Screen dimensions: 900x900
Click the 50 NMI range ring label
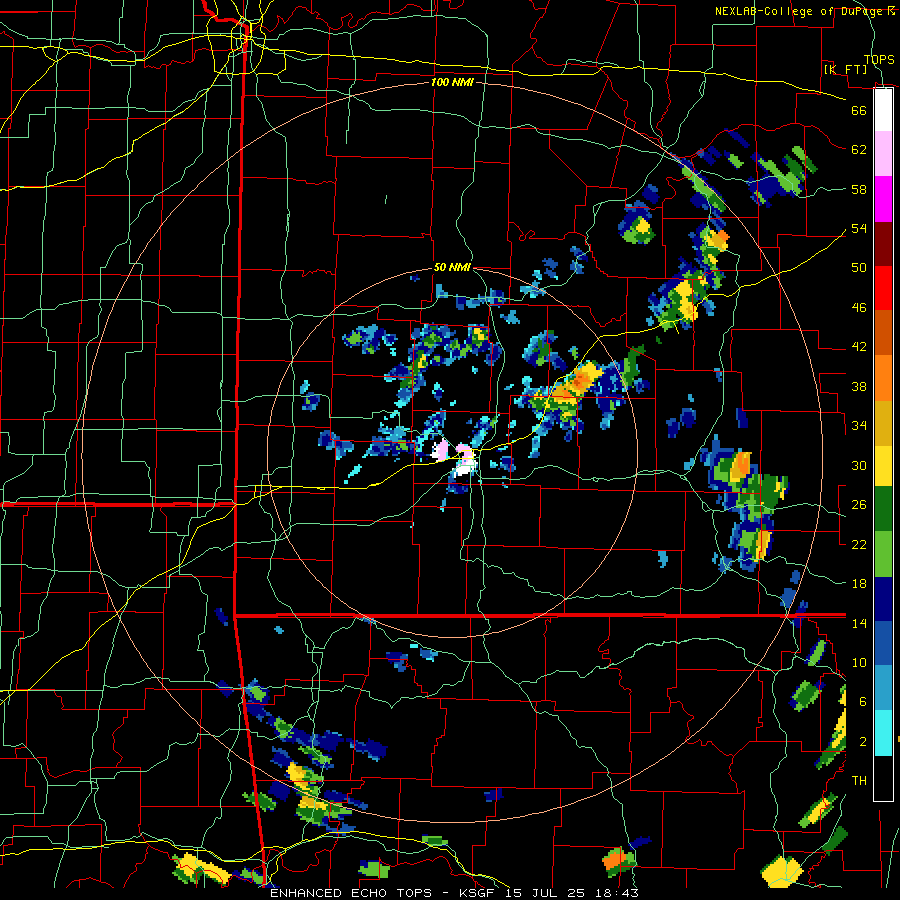coord(452,267)
